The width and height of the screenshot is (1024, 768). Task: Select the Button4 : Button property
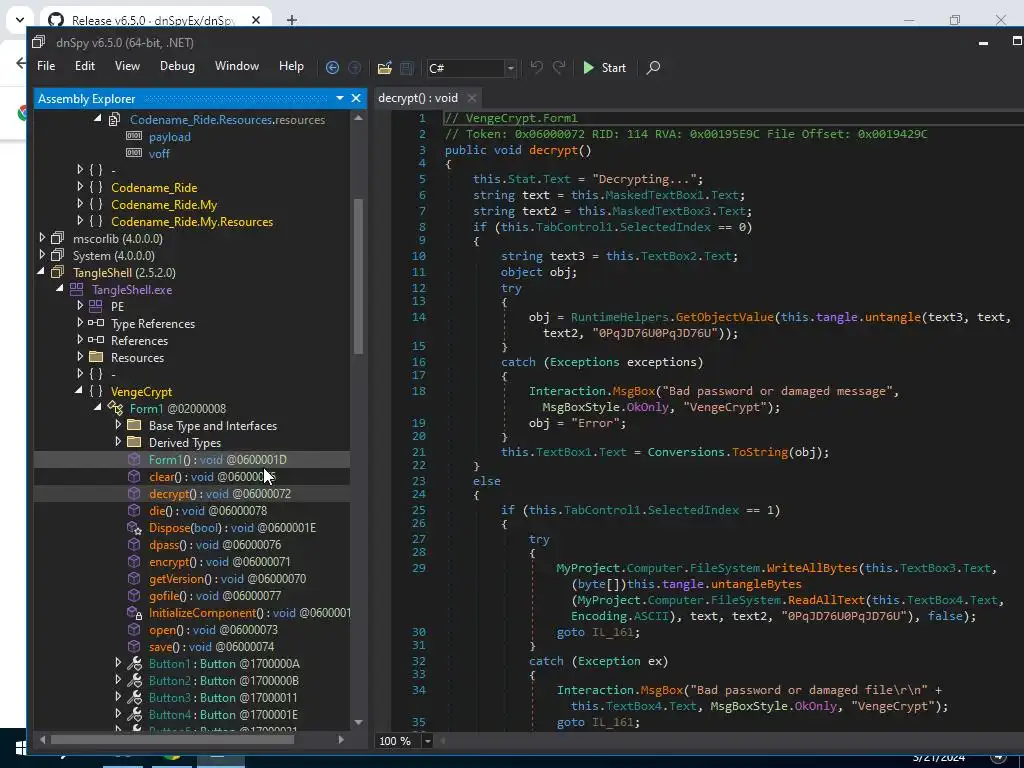223,714
